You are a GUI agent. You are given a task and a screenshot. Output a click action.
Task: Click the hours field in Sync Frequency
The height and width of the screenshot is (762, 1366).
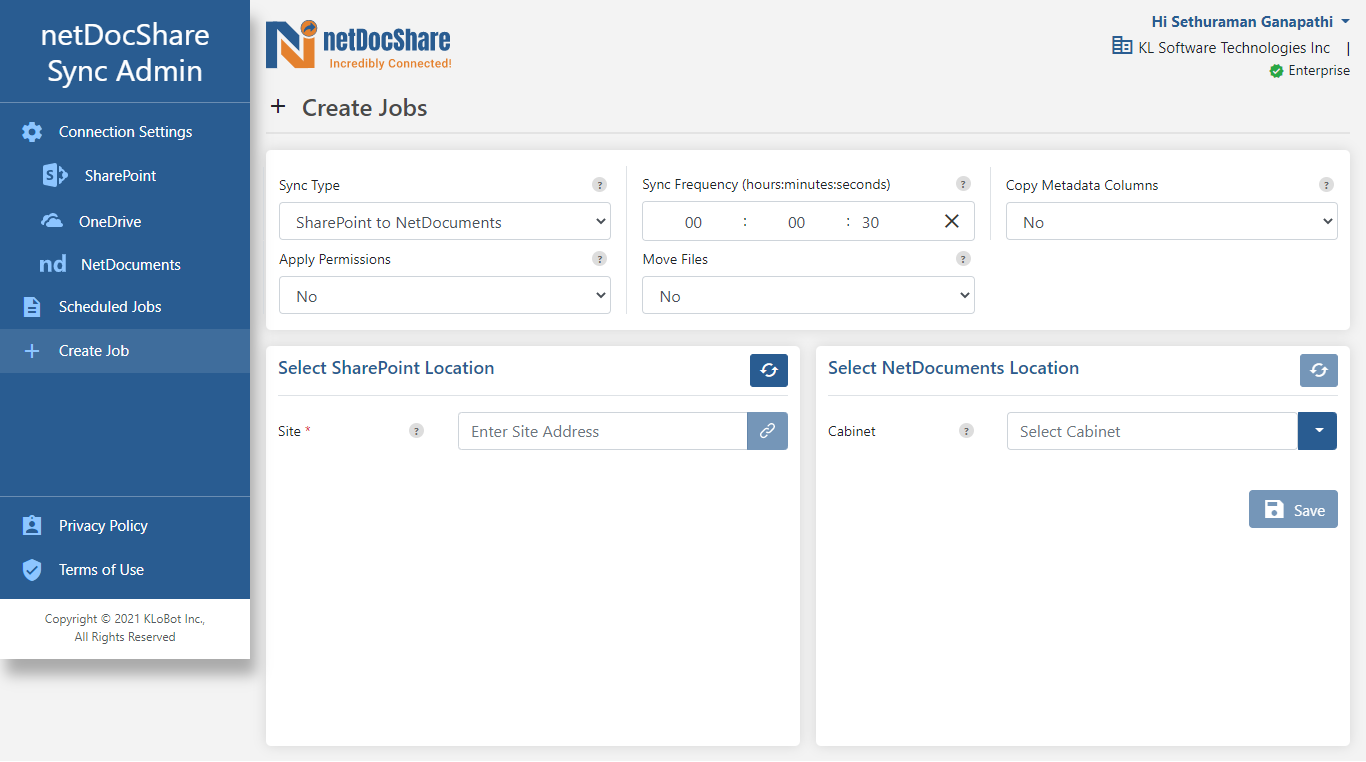(x=693, y=222)
